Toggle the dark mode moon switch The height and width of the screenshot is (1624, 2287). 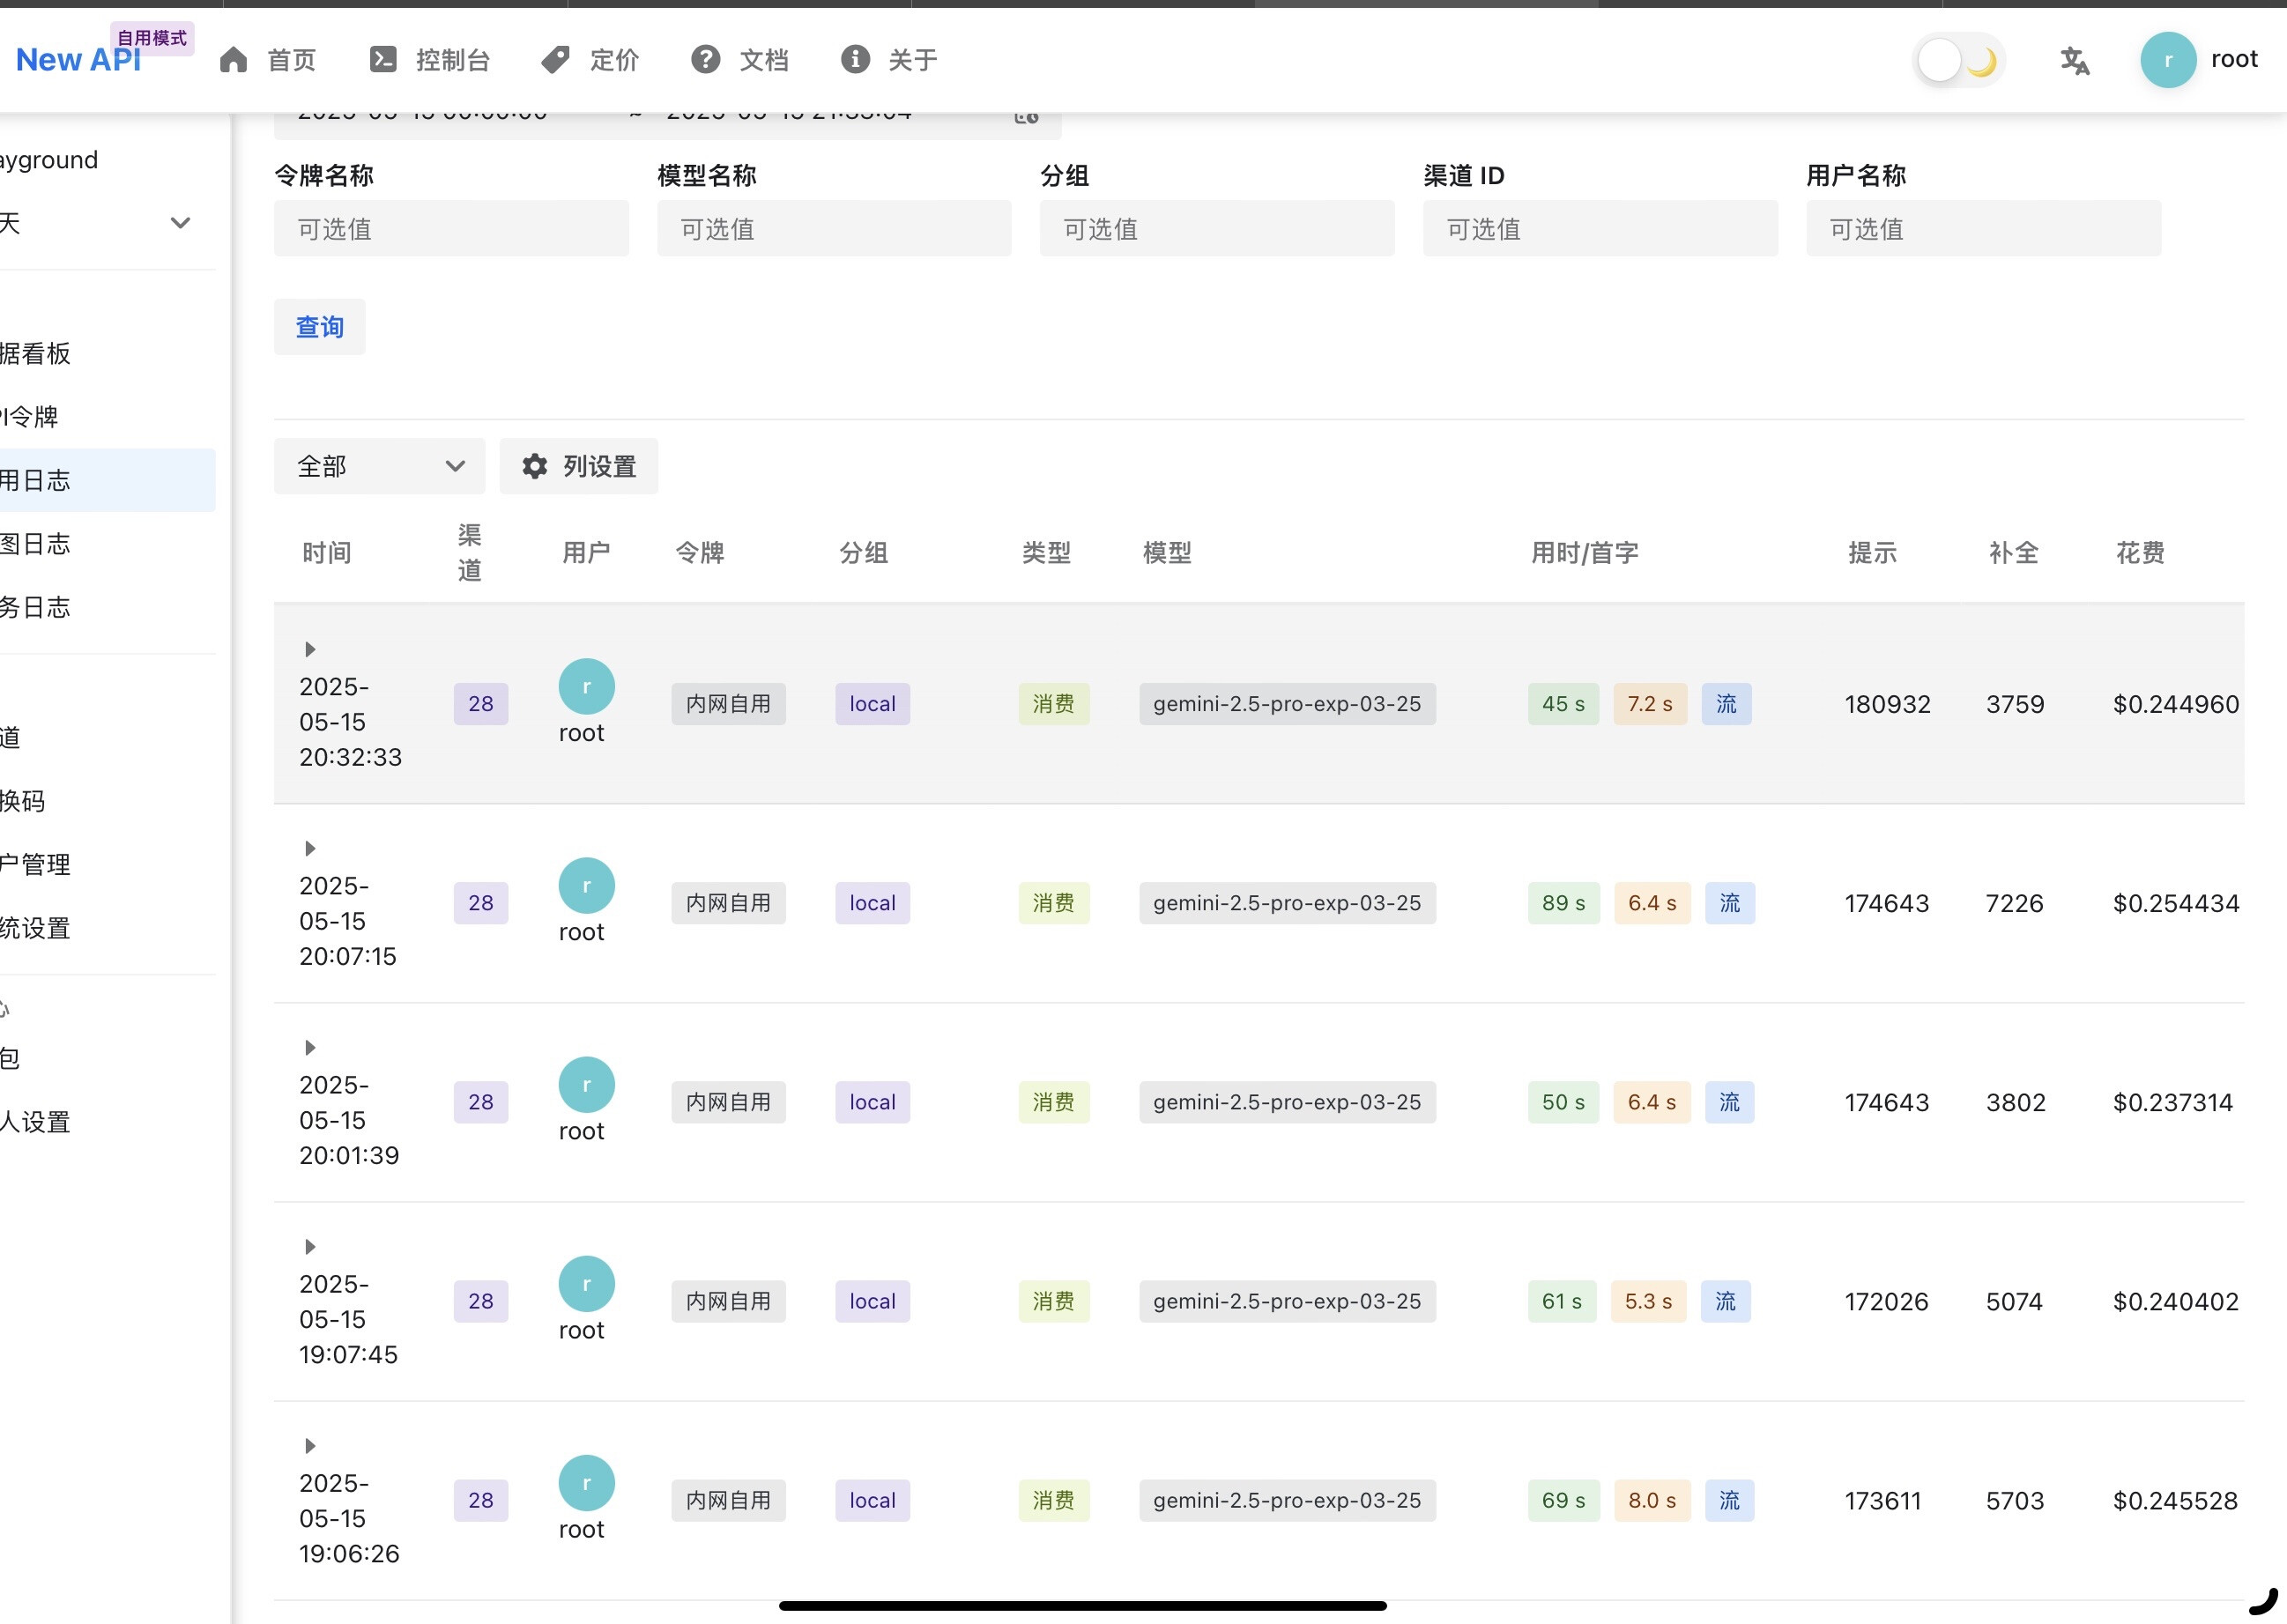(x=1958, y=60)
